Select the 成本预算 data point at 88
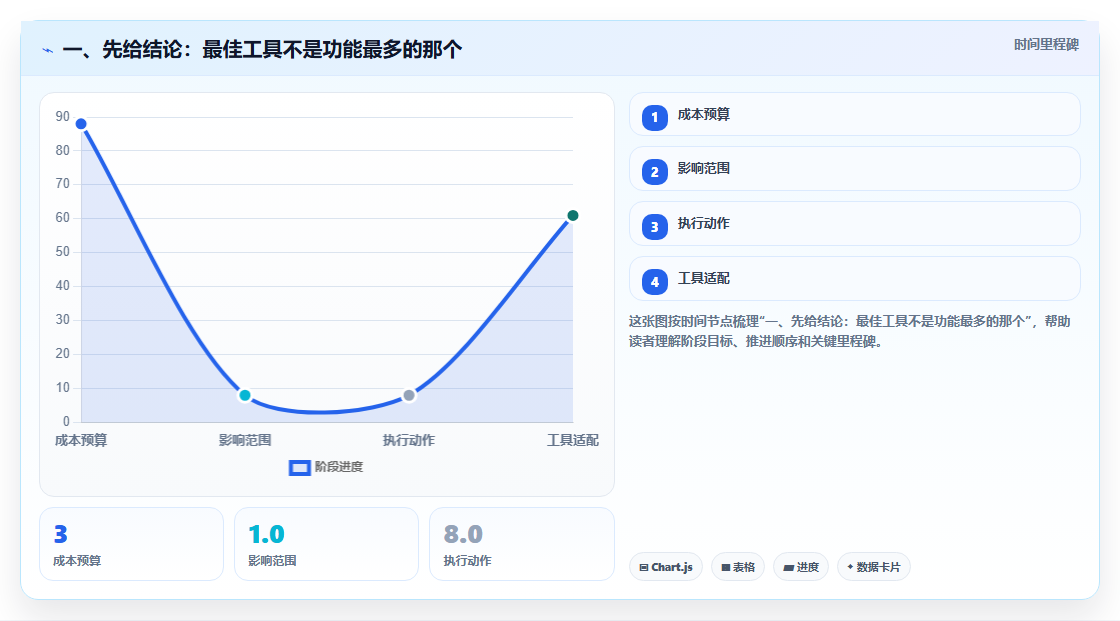1120x621 pixels. [81, 124]
